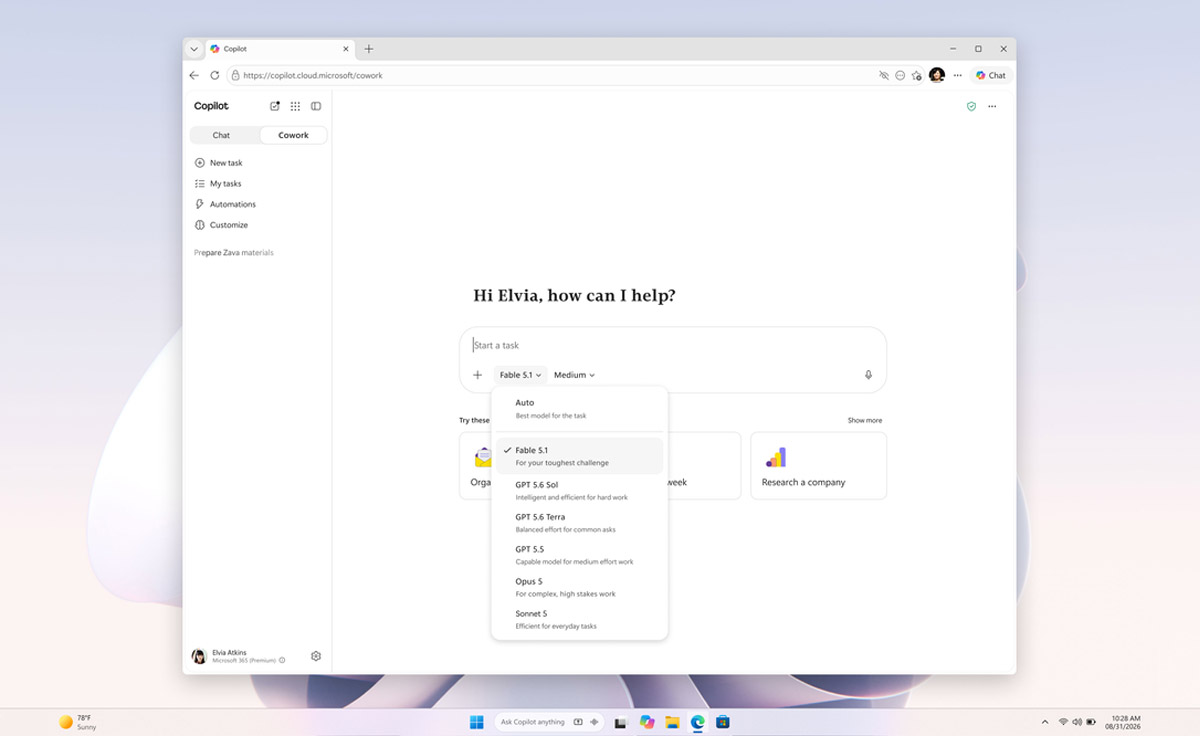
Task: Select the Cowork tab
Action: [293, 135]
